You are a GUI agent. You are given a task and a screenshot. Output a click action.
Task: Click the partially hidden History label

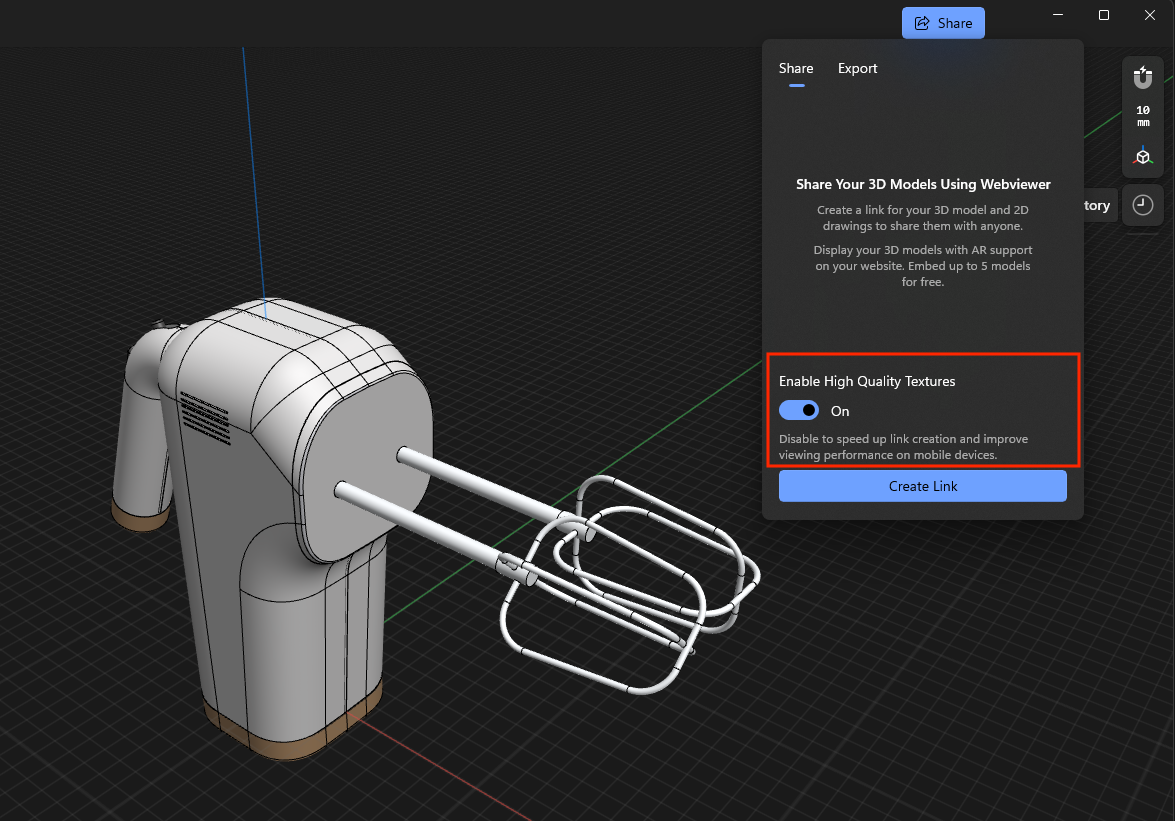click(1096, 205)
